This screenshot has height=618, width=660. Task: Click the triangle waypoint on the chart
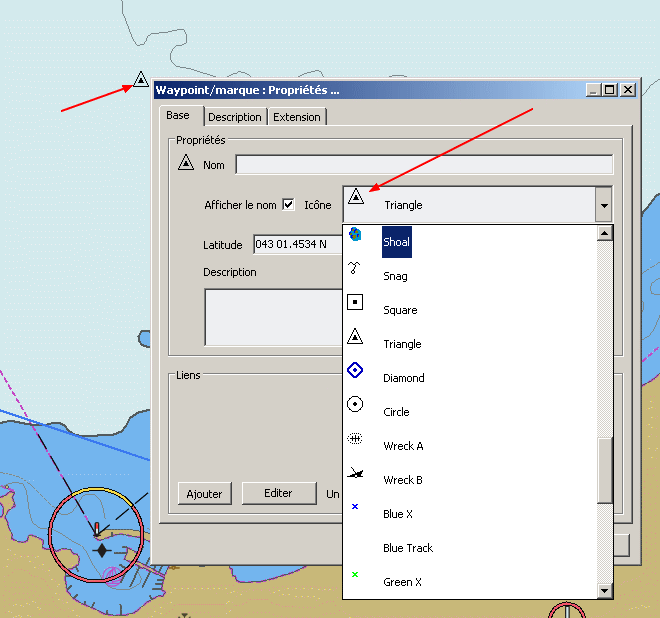coord(141,79)
